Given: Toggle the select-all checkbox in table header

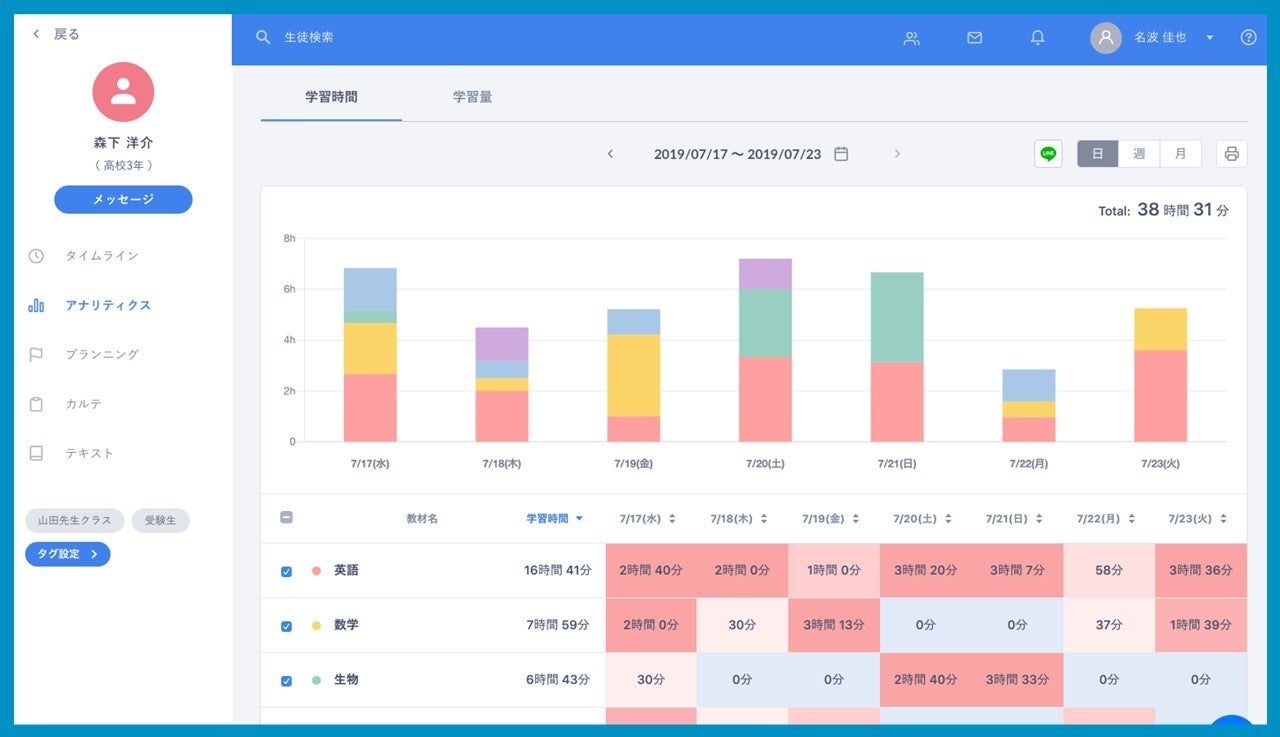Looking at the screenshot, I should (286, 518).
